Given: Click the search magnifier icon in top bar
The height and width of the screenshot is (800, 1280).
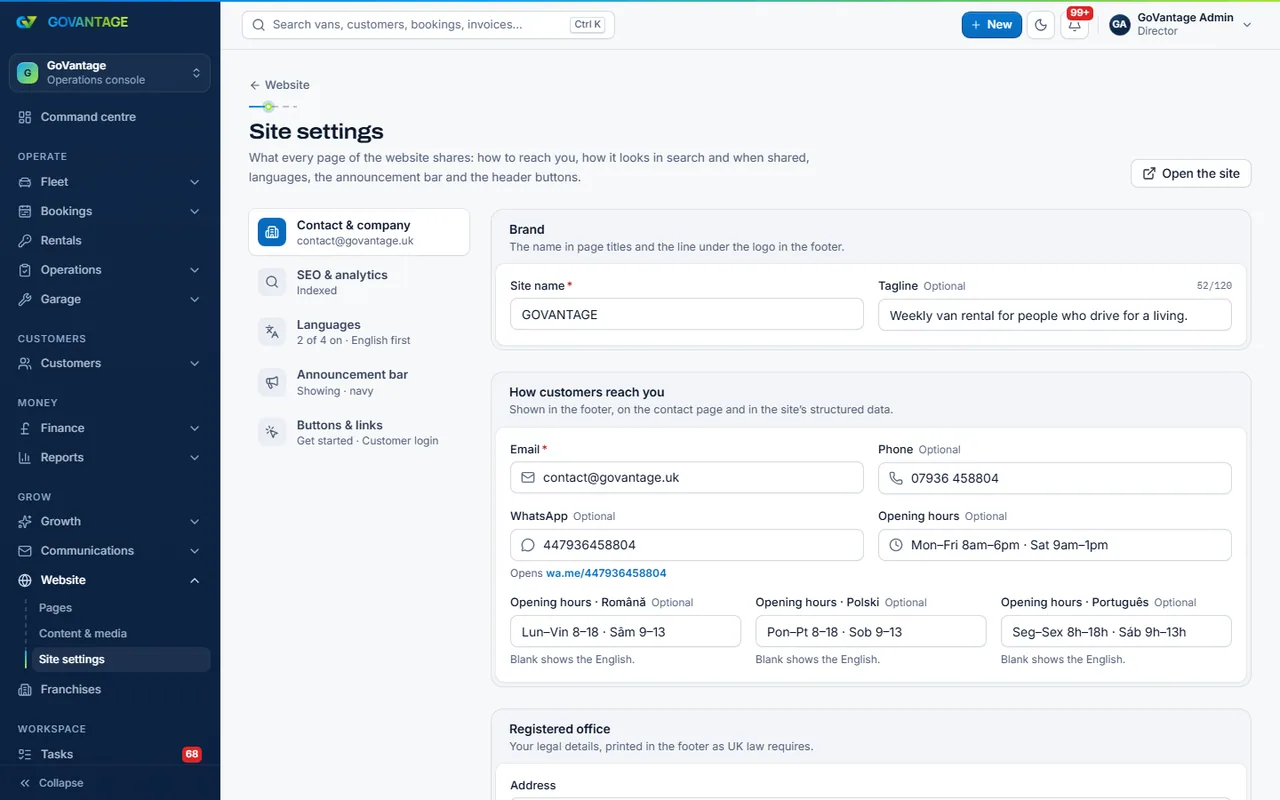Looking at the screenshot, I should 259,25.
